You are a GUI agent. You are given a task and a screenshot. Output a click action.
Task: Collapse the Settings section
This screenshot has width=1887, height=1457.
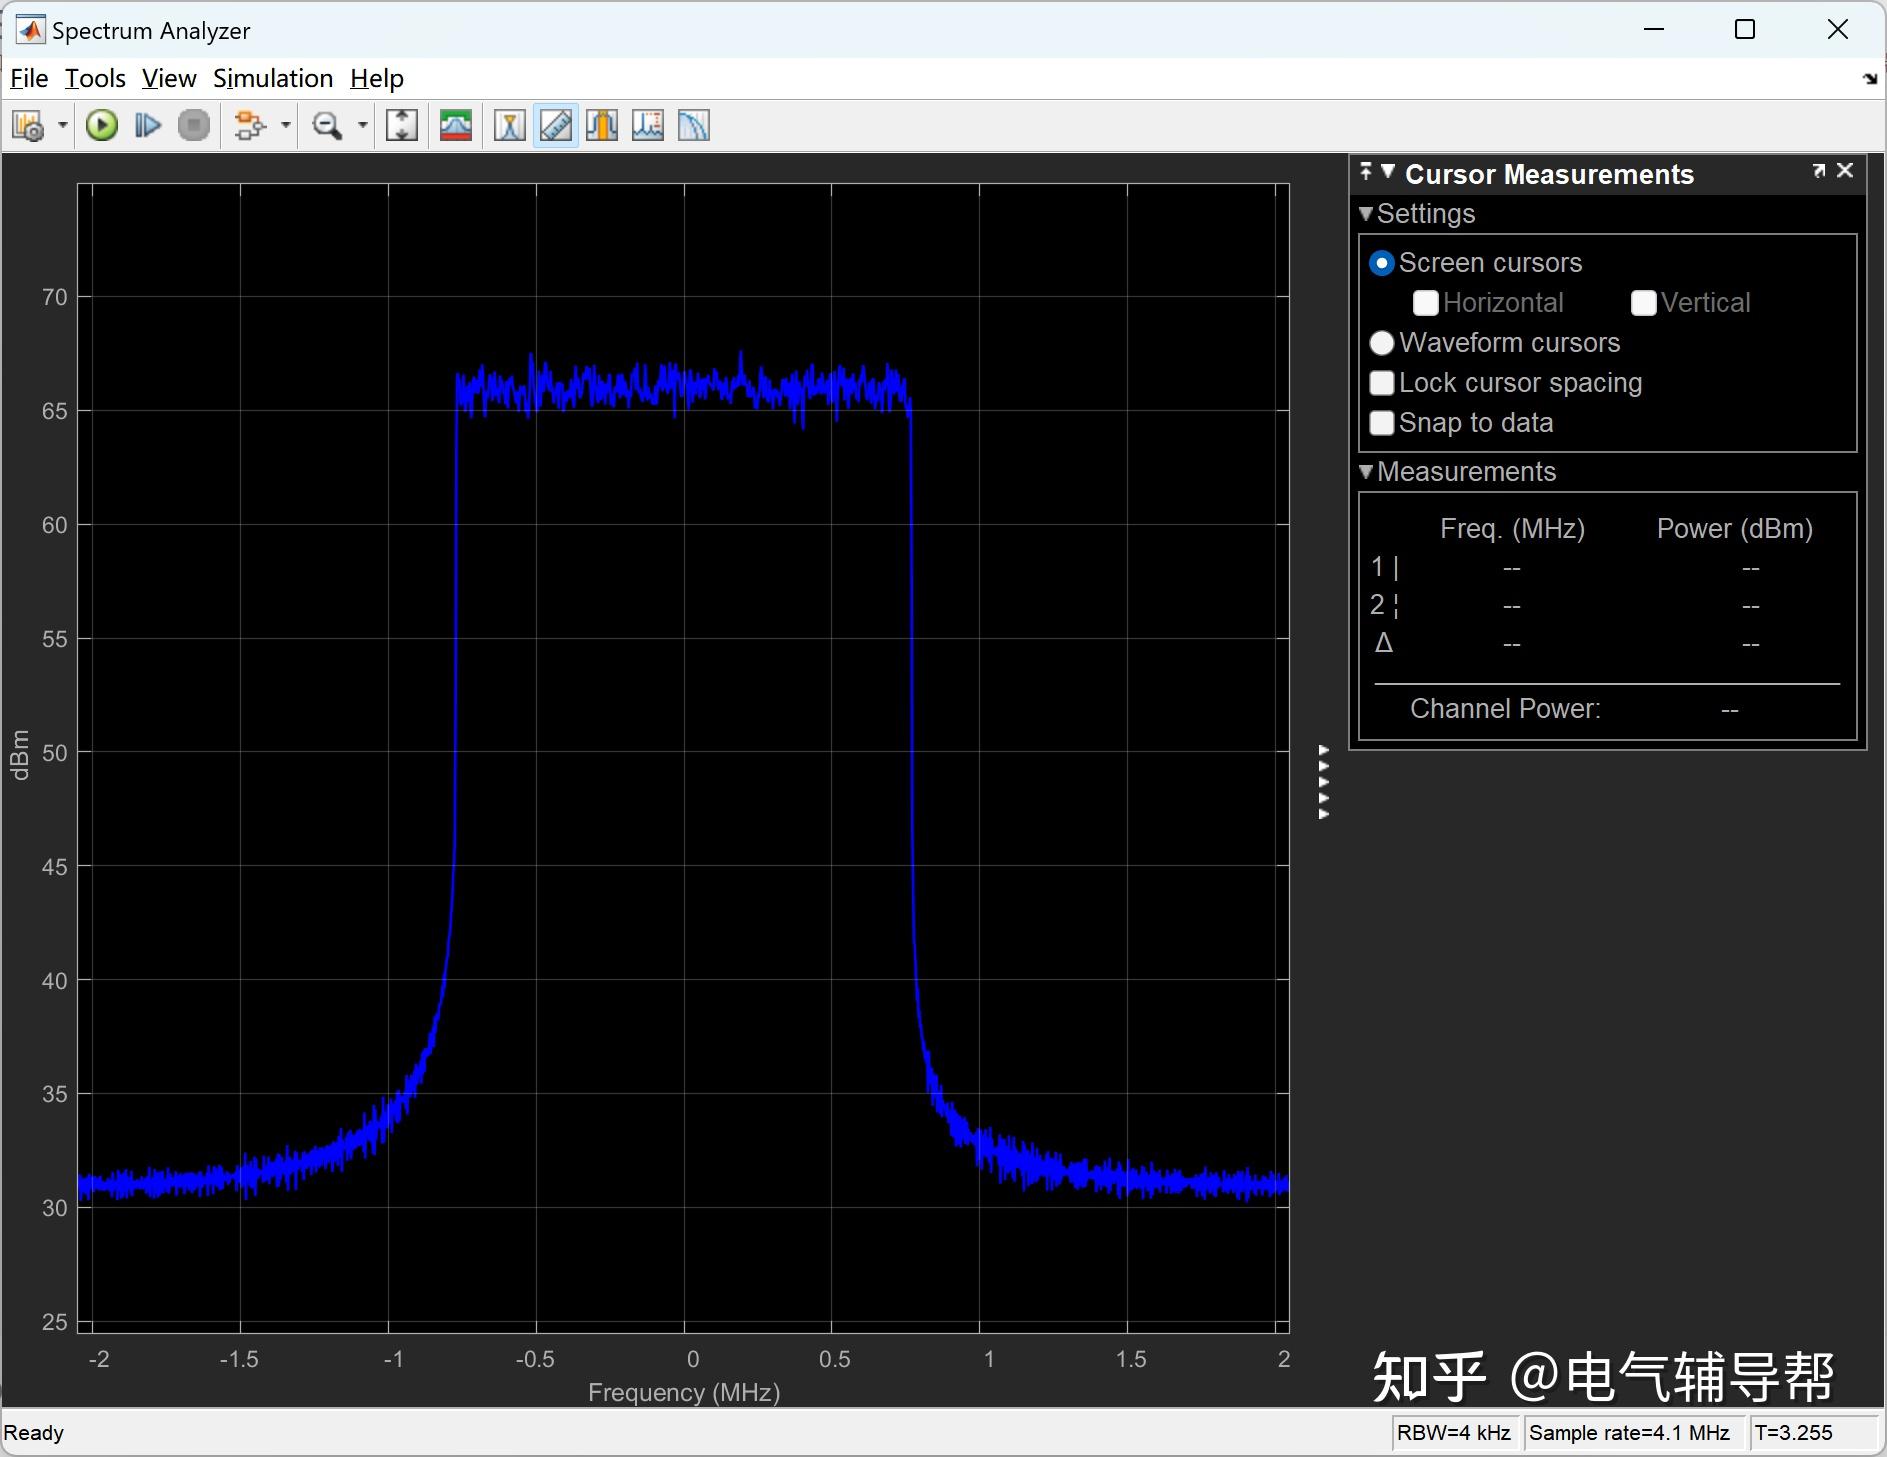point(1366,213)
